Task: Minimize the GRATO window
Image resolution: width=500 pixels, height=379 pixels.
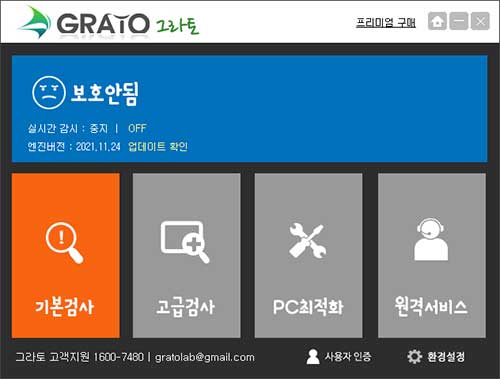Action: [459, 21]
